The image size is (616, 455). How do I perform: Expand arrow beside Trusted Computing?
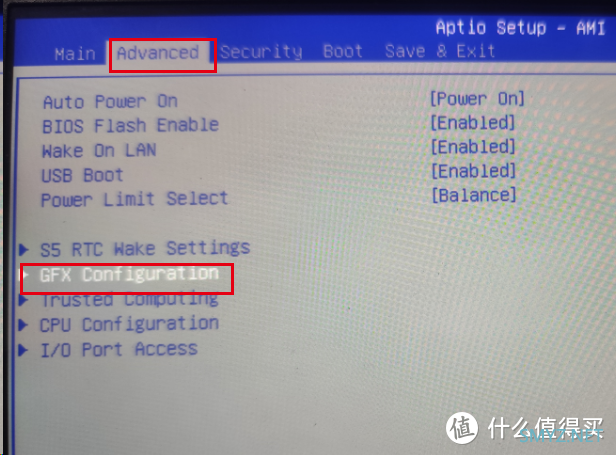click(x=24, y=300)
